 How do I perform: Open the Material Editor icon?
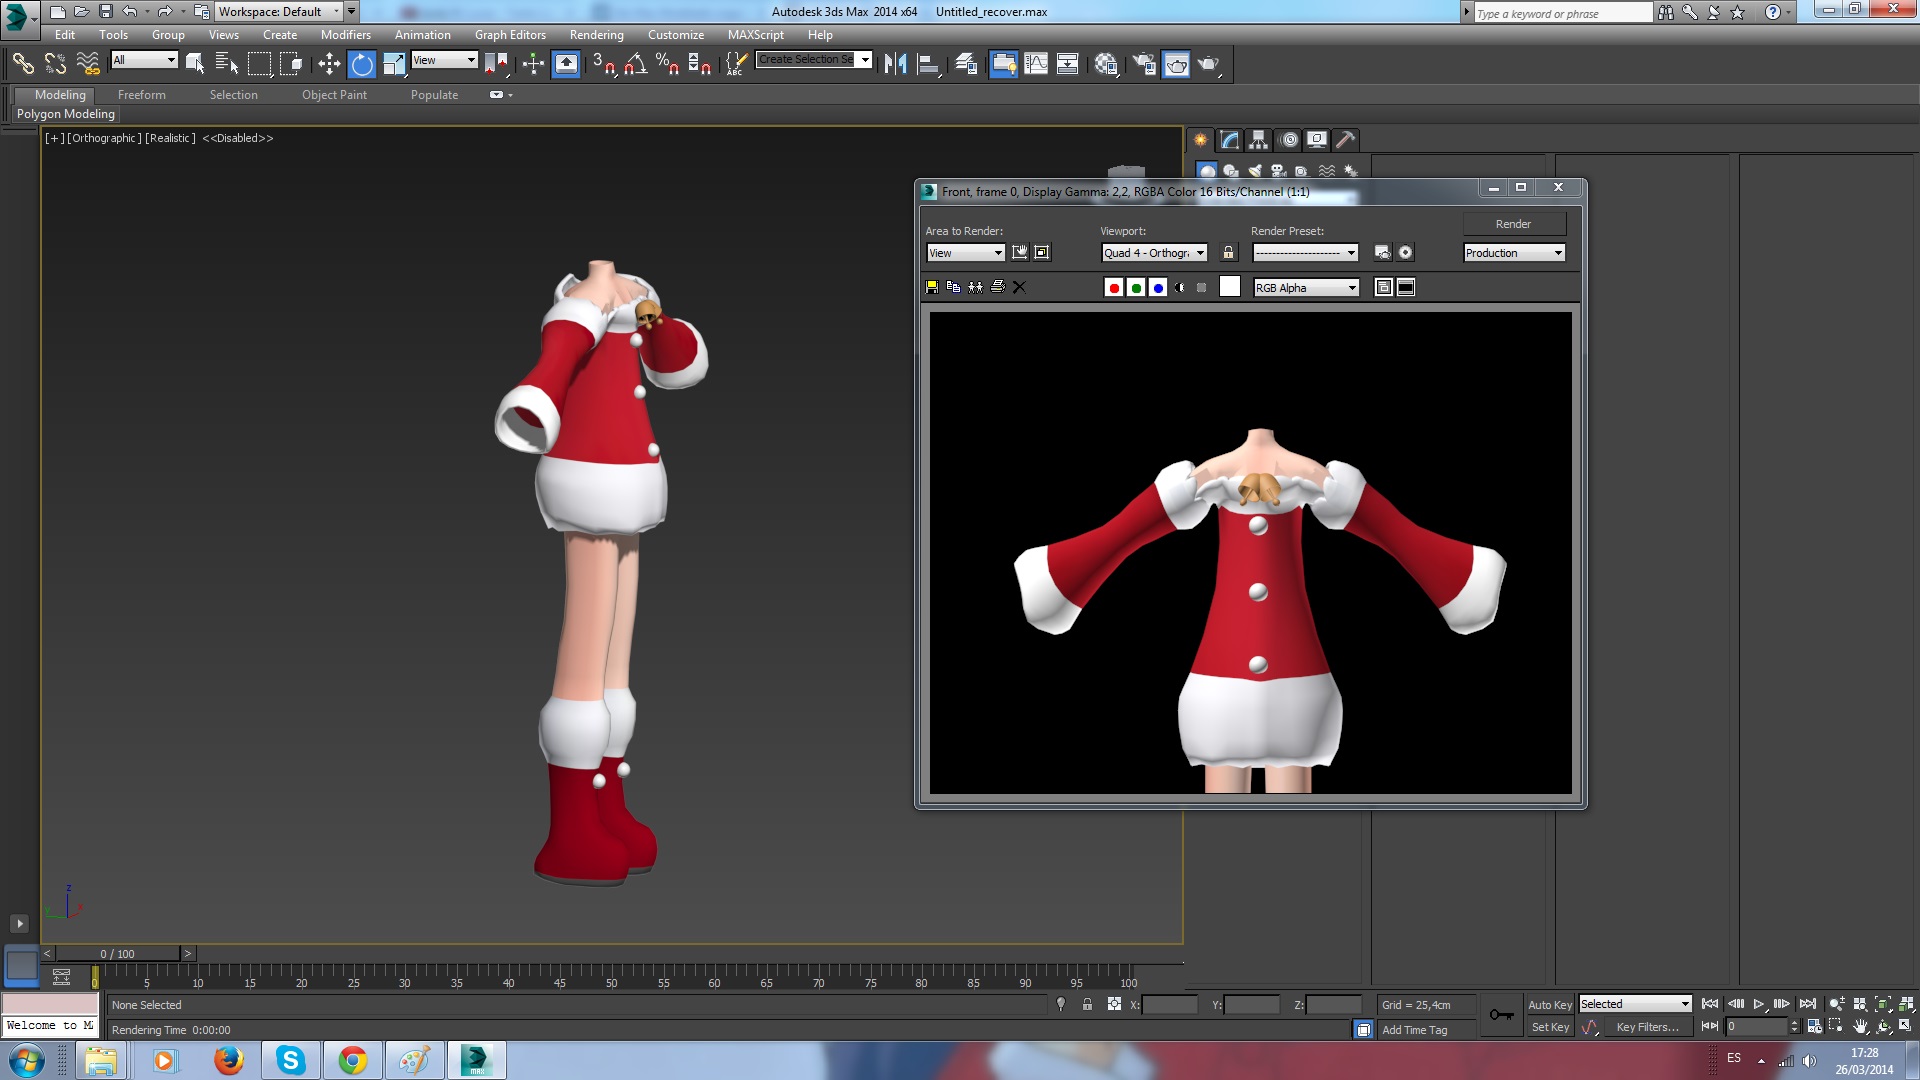click(1105, 64)
